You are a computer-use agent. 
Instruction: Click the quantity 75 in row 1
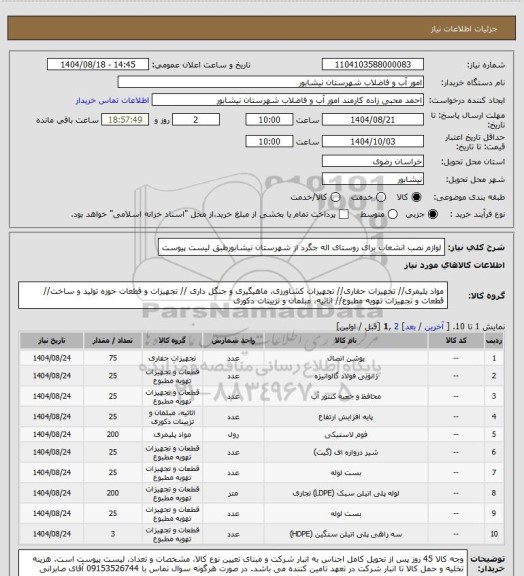[113, 358]
